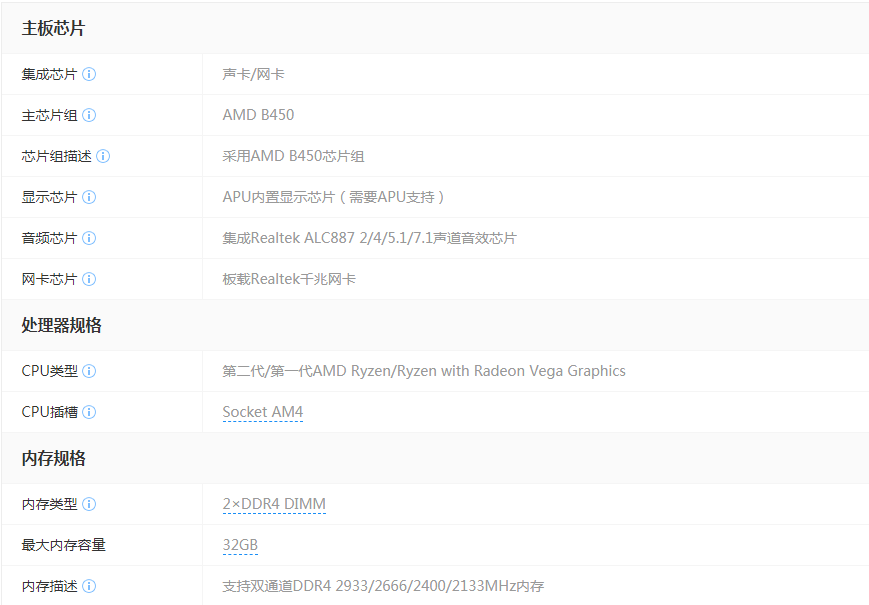Click info icon next to 集成芯片
This screenshot has height=605, width=869.
click(89, 74)
